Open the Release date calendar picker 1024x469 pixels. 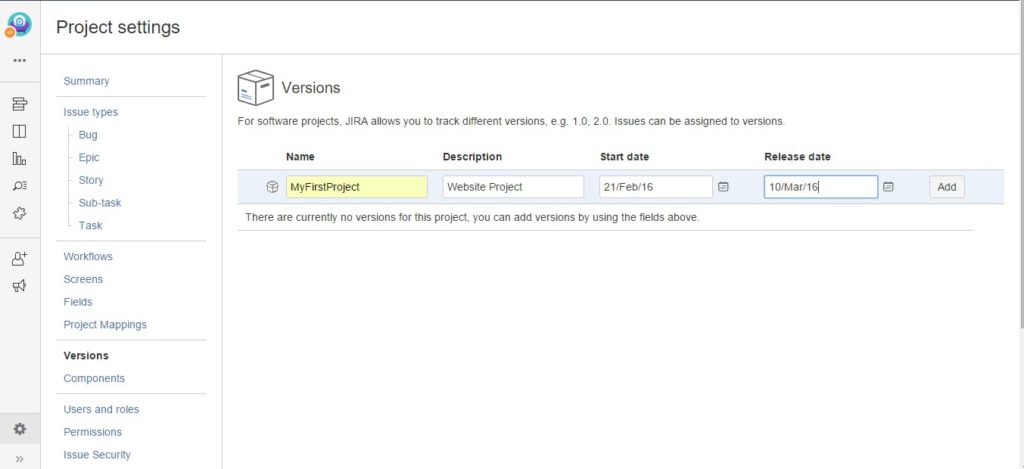(x=888, y=187)
